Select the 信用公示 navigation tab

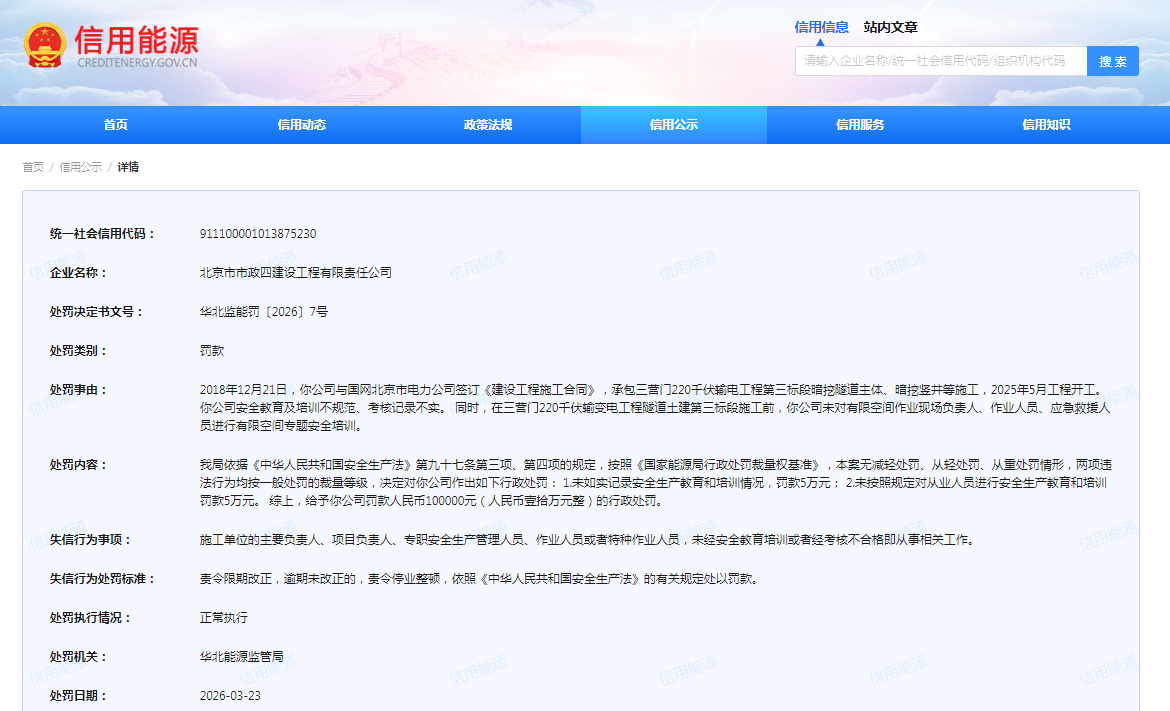point(674,125)
